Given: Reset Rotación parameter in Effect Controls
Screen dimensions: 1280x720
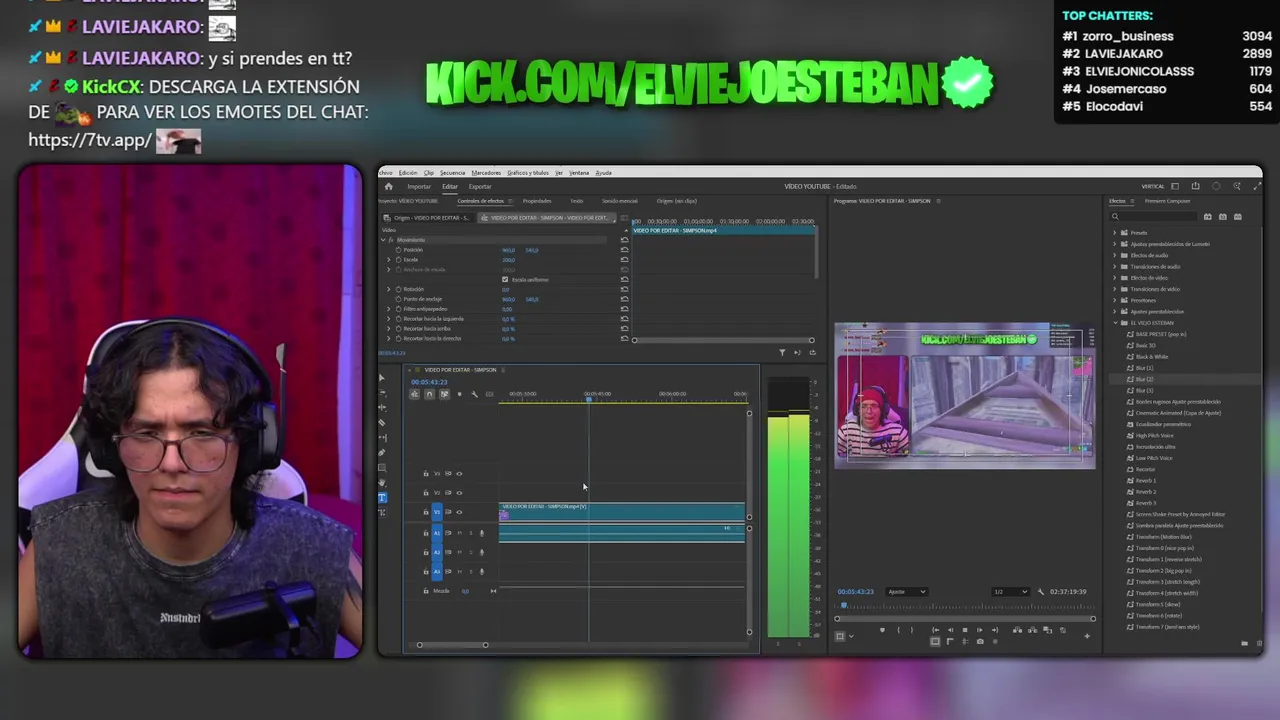Looking at the screenshot, I should pos(625,289).
